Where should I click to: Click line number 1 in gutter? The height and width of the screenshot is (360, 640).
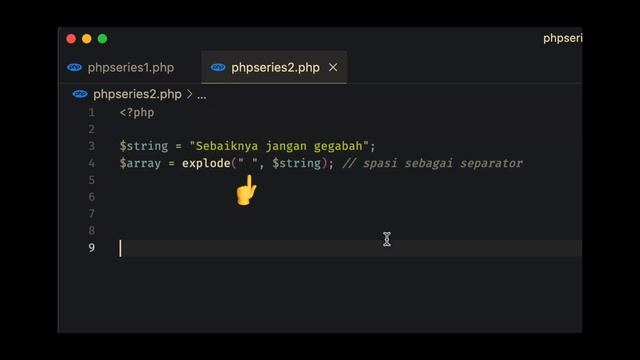[x=91, y=113]
